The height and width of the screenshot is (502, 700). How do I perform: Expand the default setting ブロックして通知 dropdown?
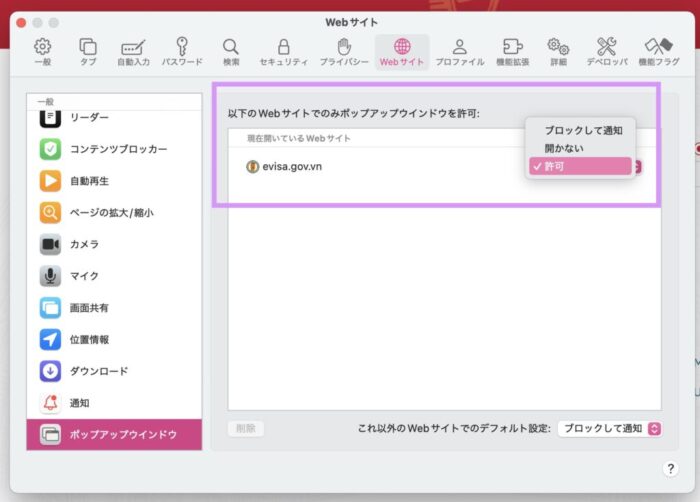[x=610, y=428]
